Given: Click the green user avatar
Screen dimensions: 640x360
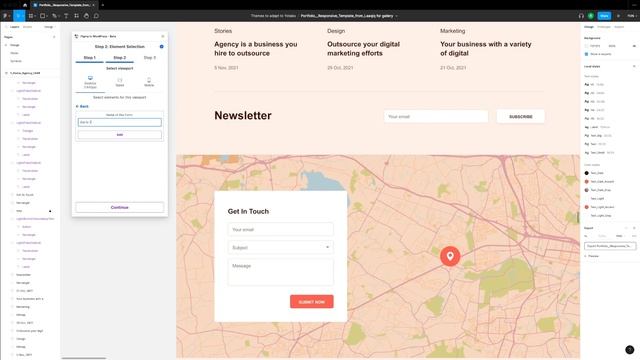Looking at the screenshot, I should click(591, 16).
